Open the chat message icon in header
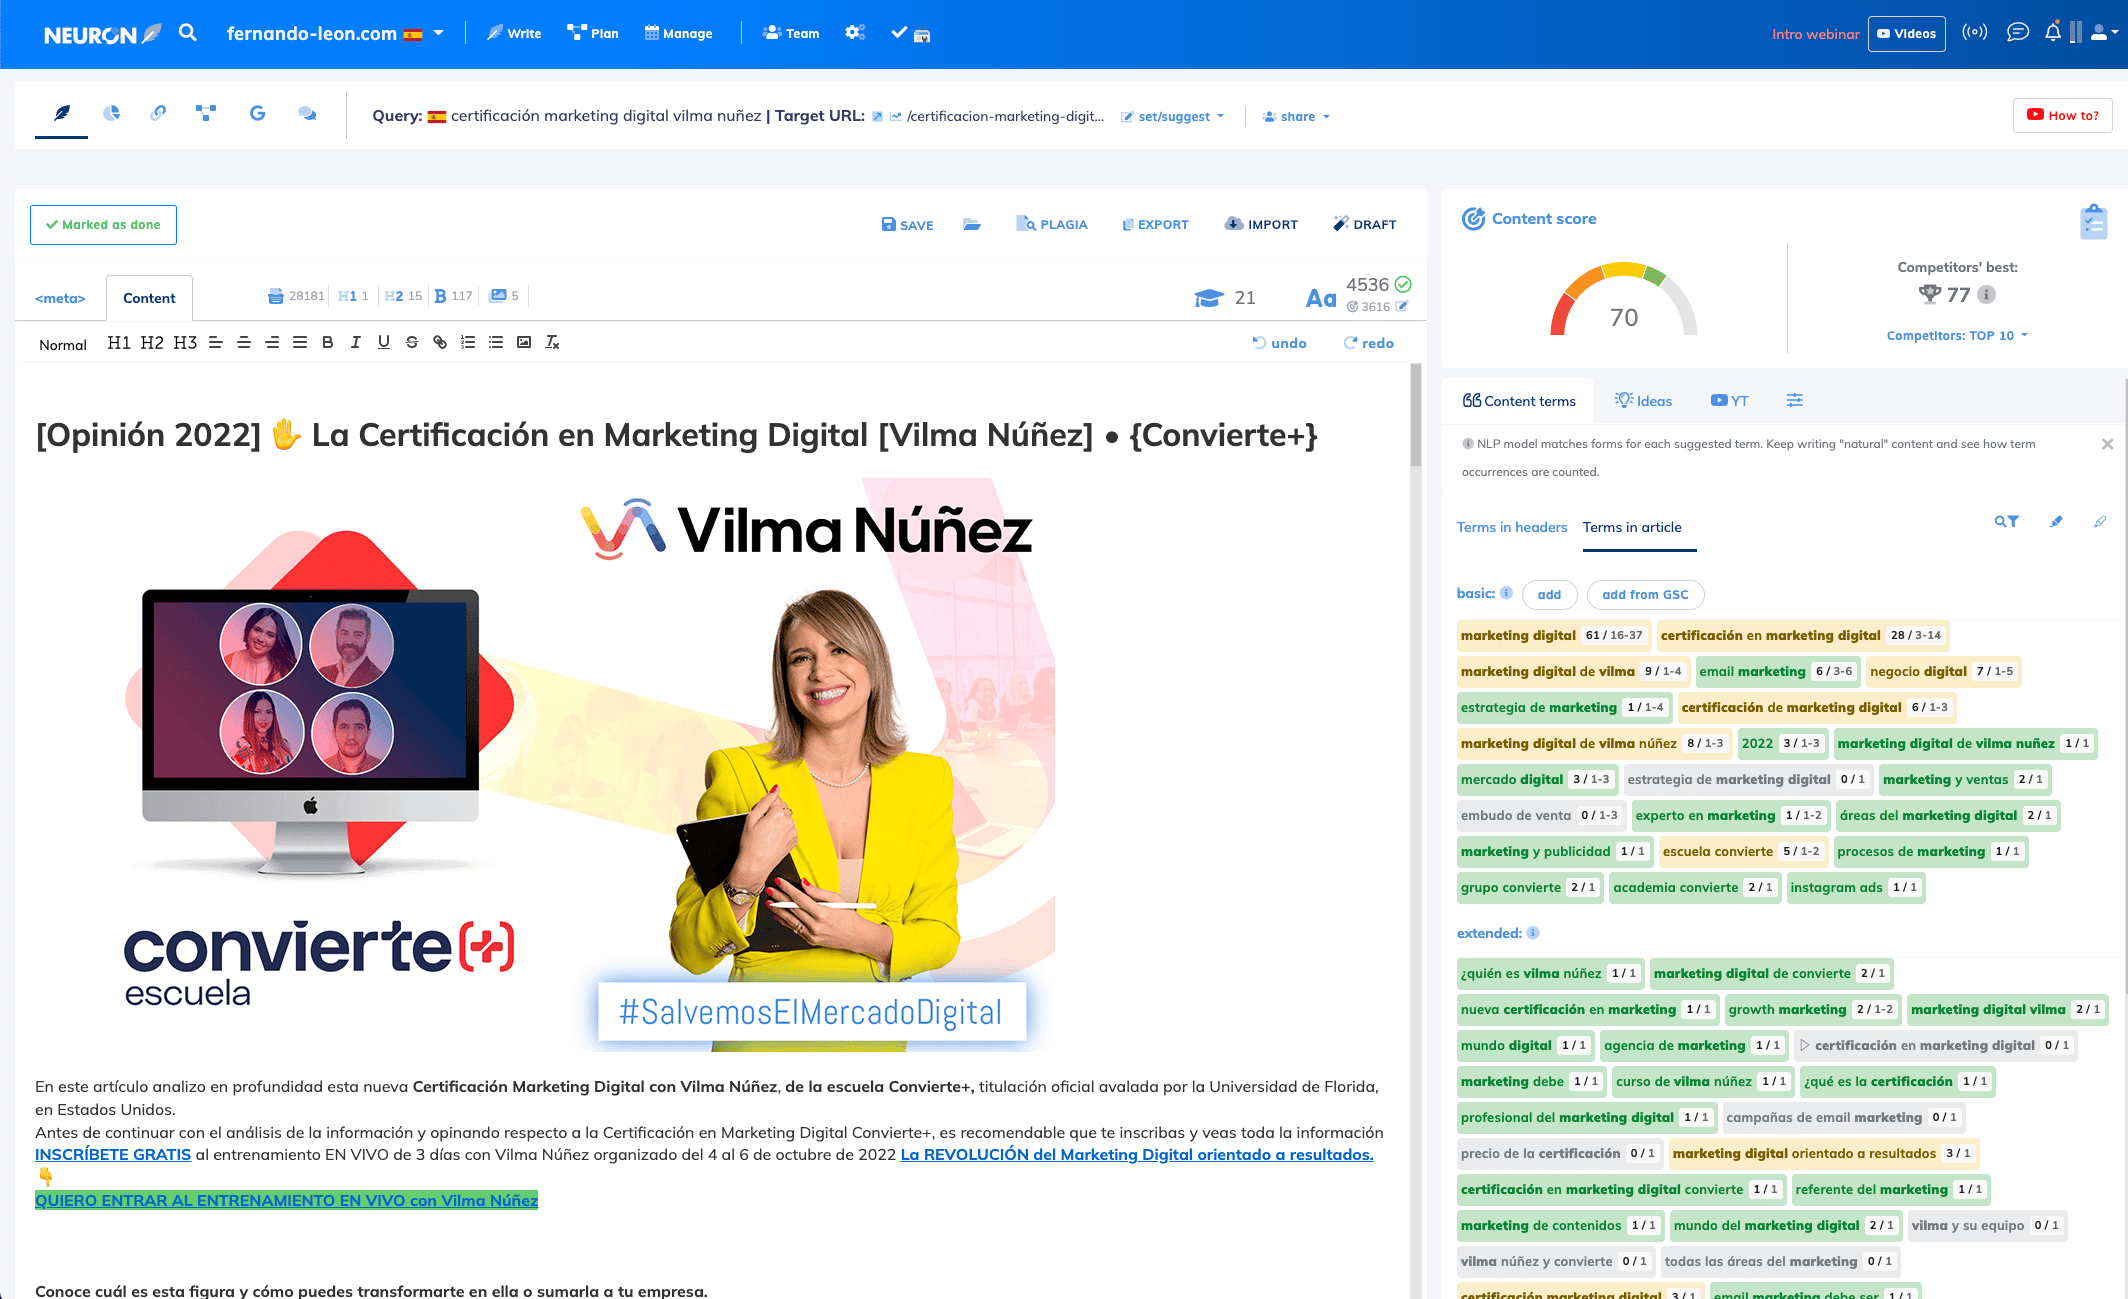This screenshot has height=1299, width=2128. pos(2018,32)
